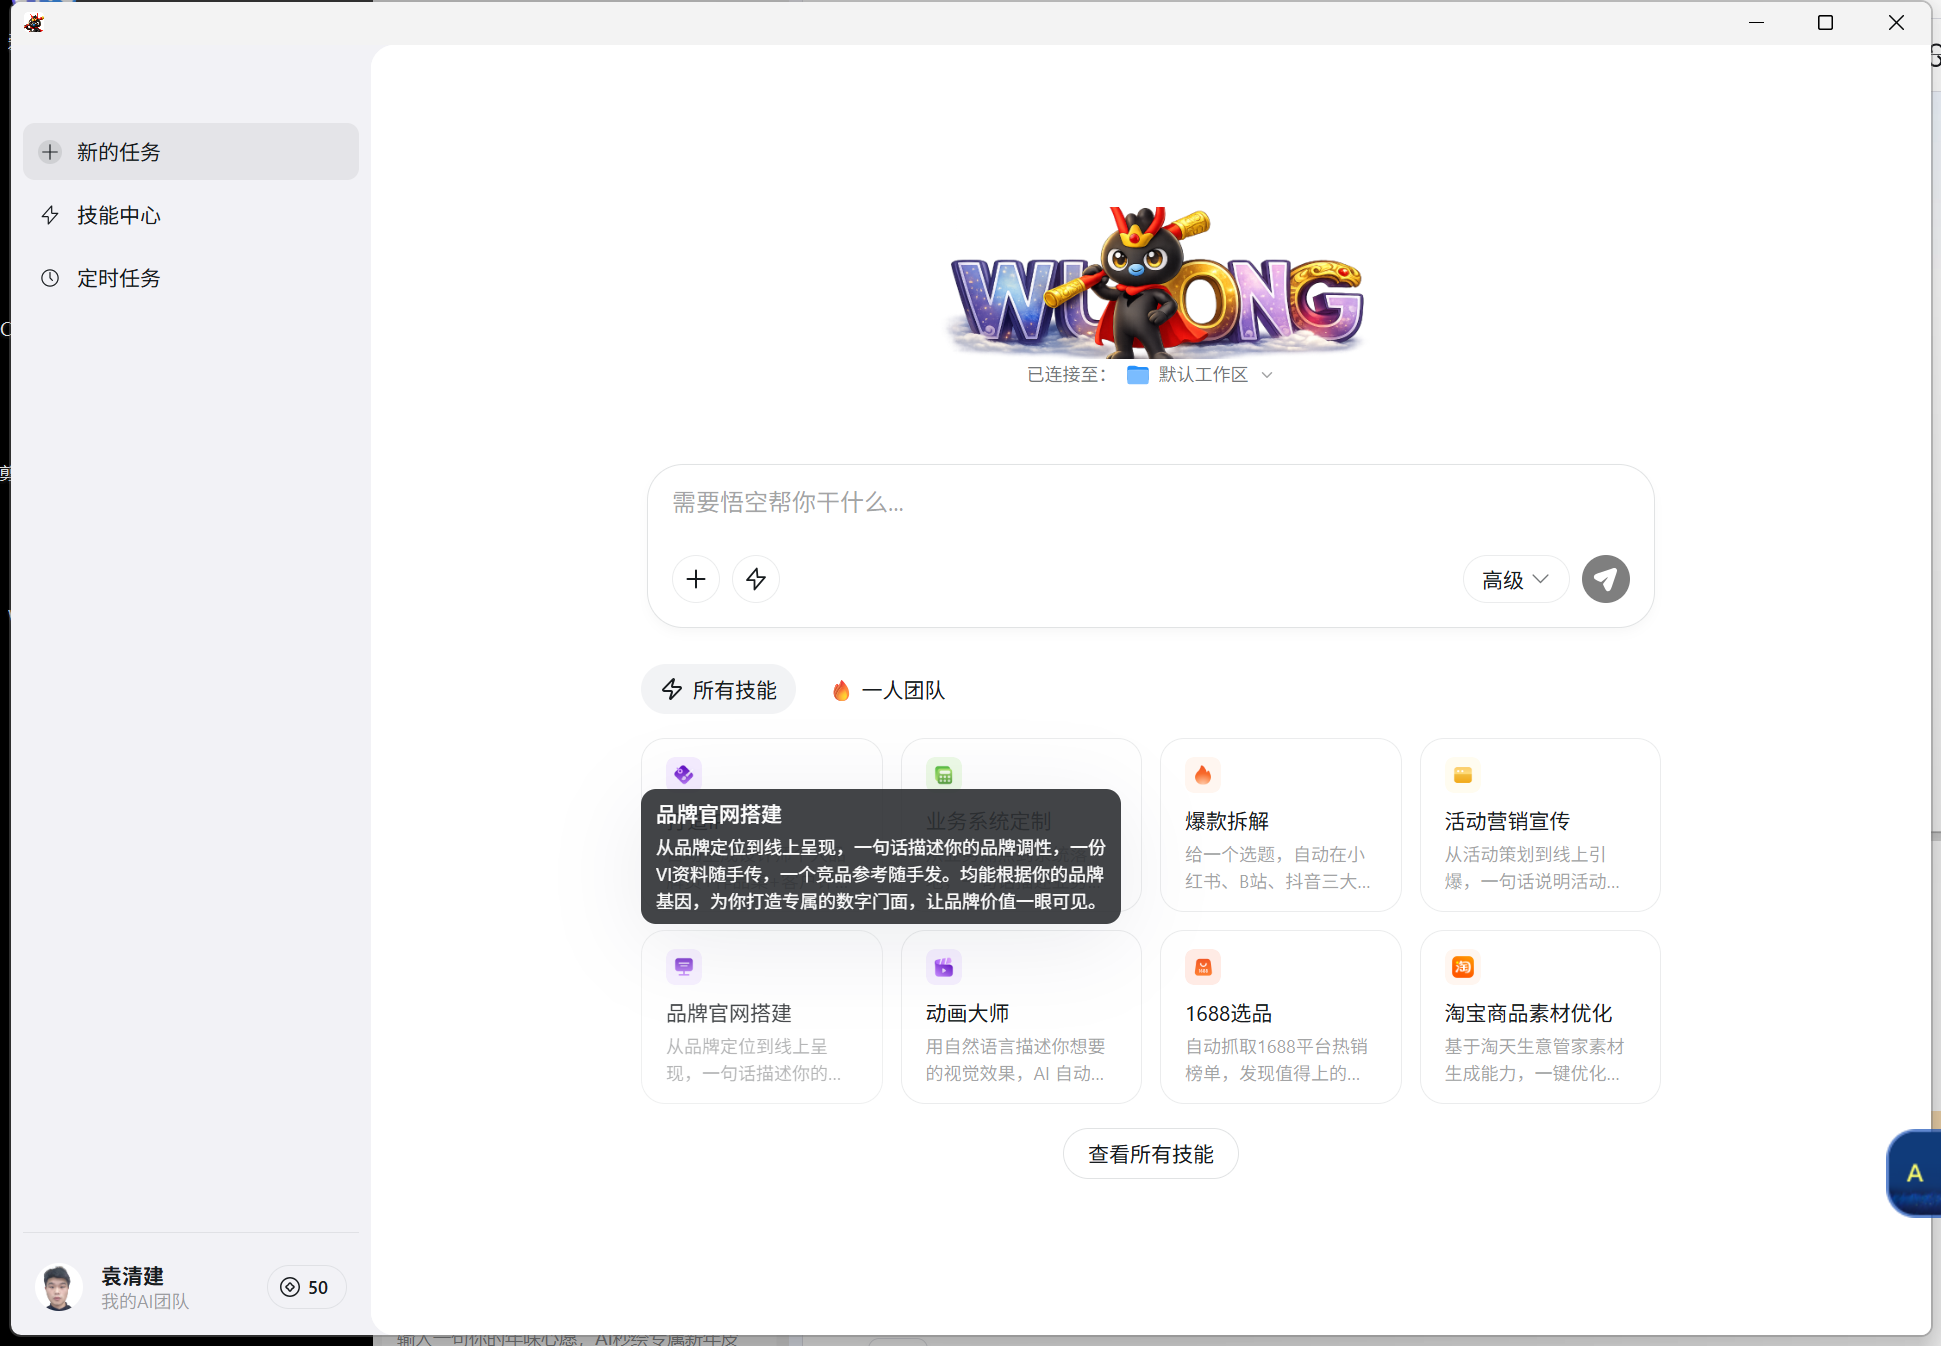Click the red icon on 1688选品 card
The height and width of the screenshot is (1346, 1941).
[1202, 967]
